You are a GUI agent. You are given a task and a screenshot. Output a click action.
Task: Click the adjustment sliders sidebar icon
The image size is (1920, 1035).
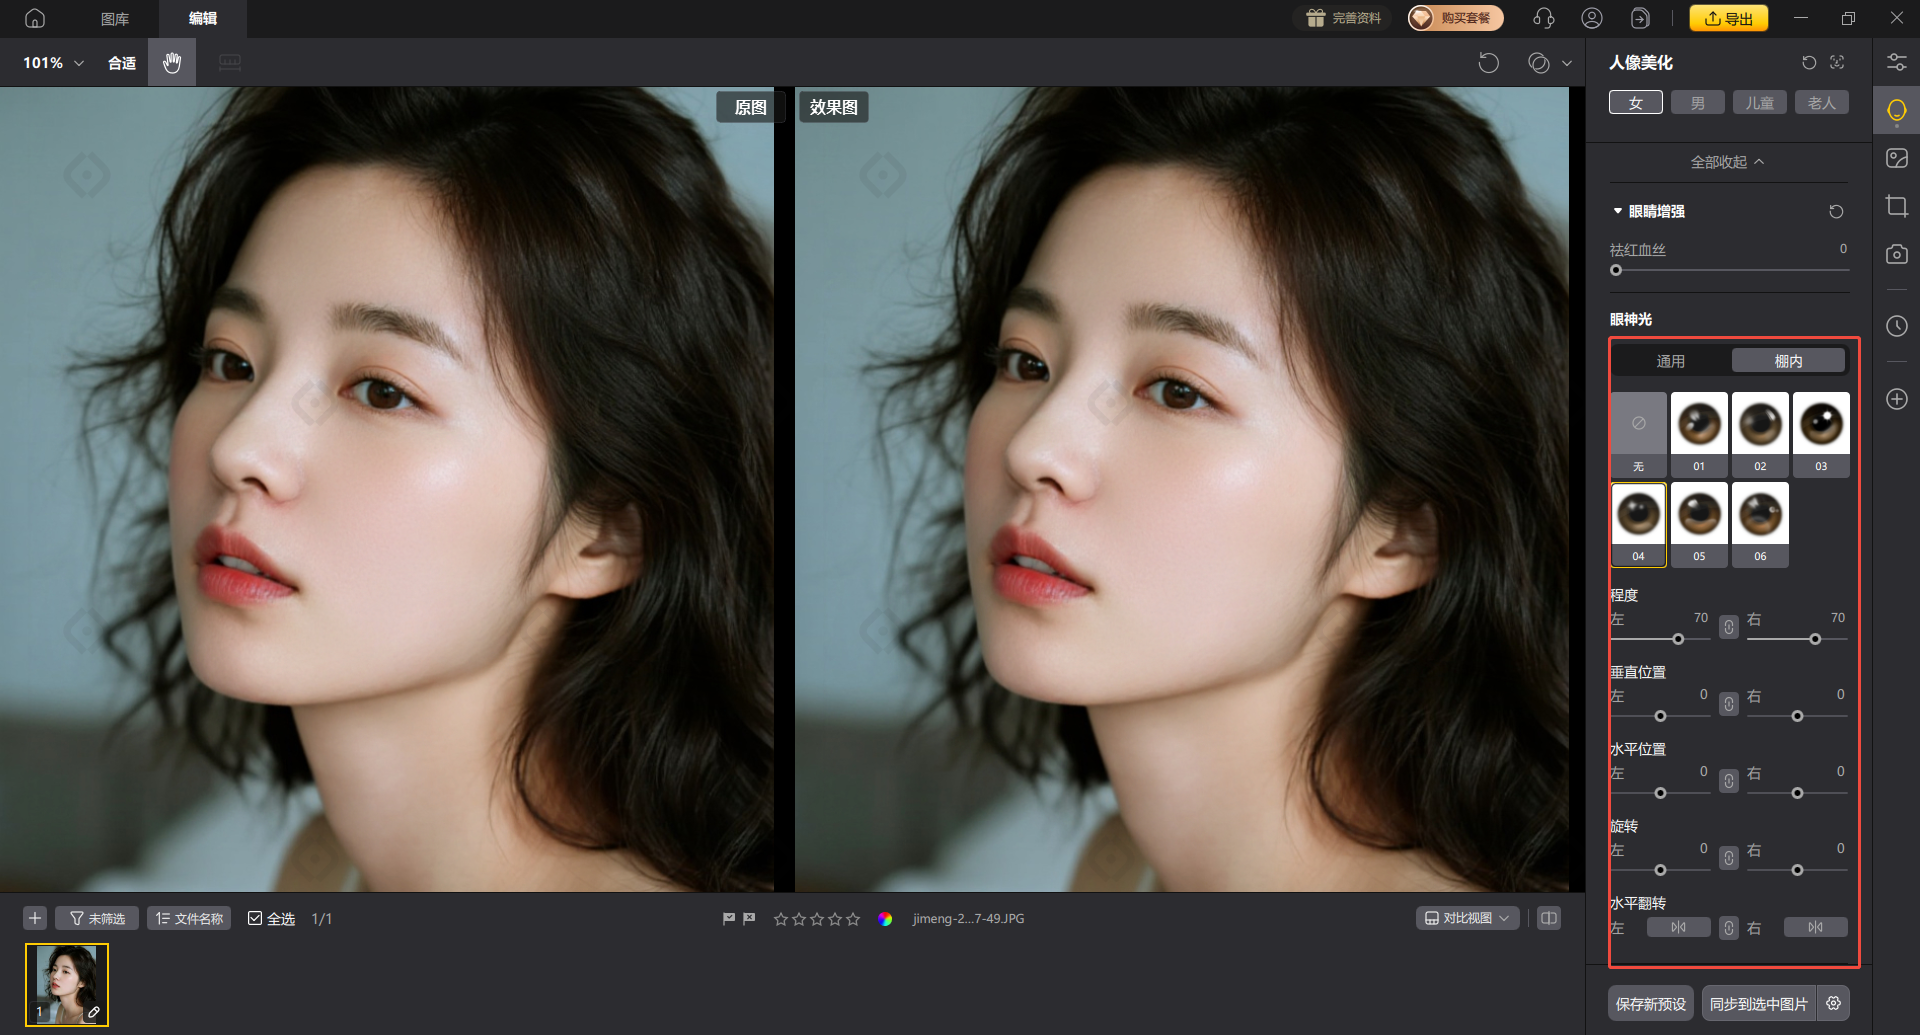point(1896,63)
